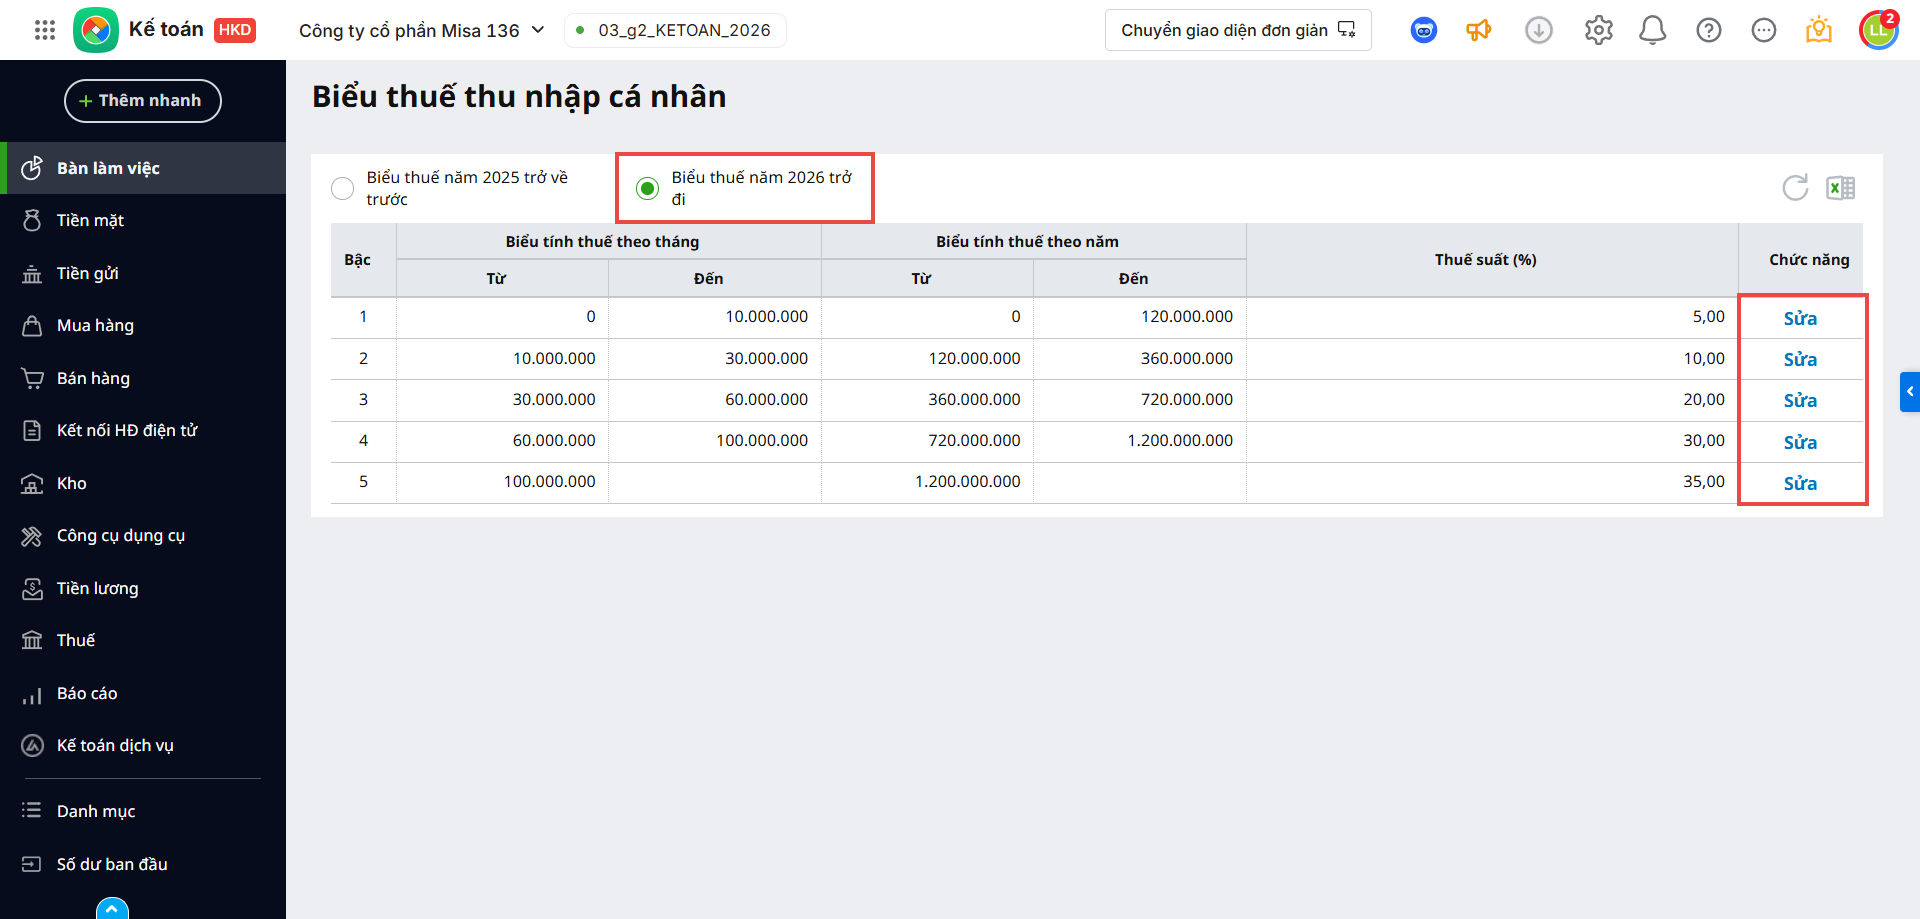Select tax table 2026 onwards option
Image resolution: width=1920 pixels, height=919 pixels.
coord(648,188)
